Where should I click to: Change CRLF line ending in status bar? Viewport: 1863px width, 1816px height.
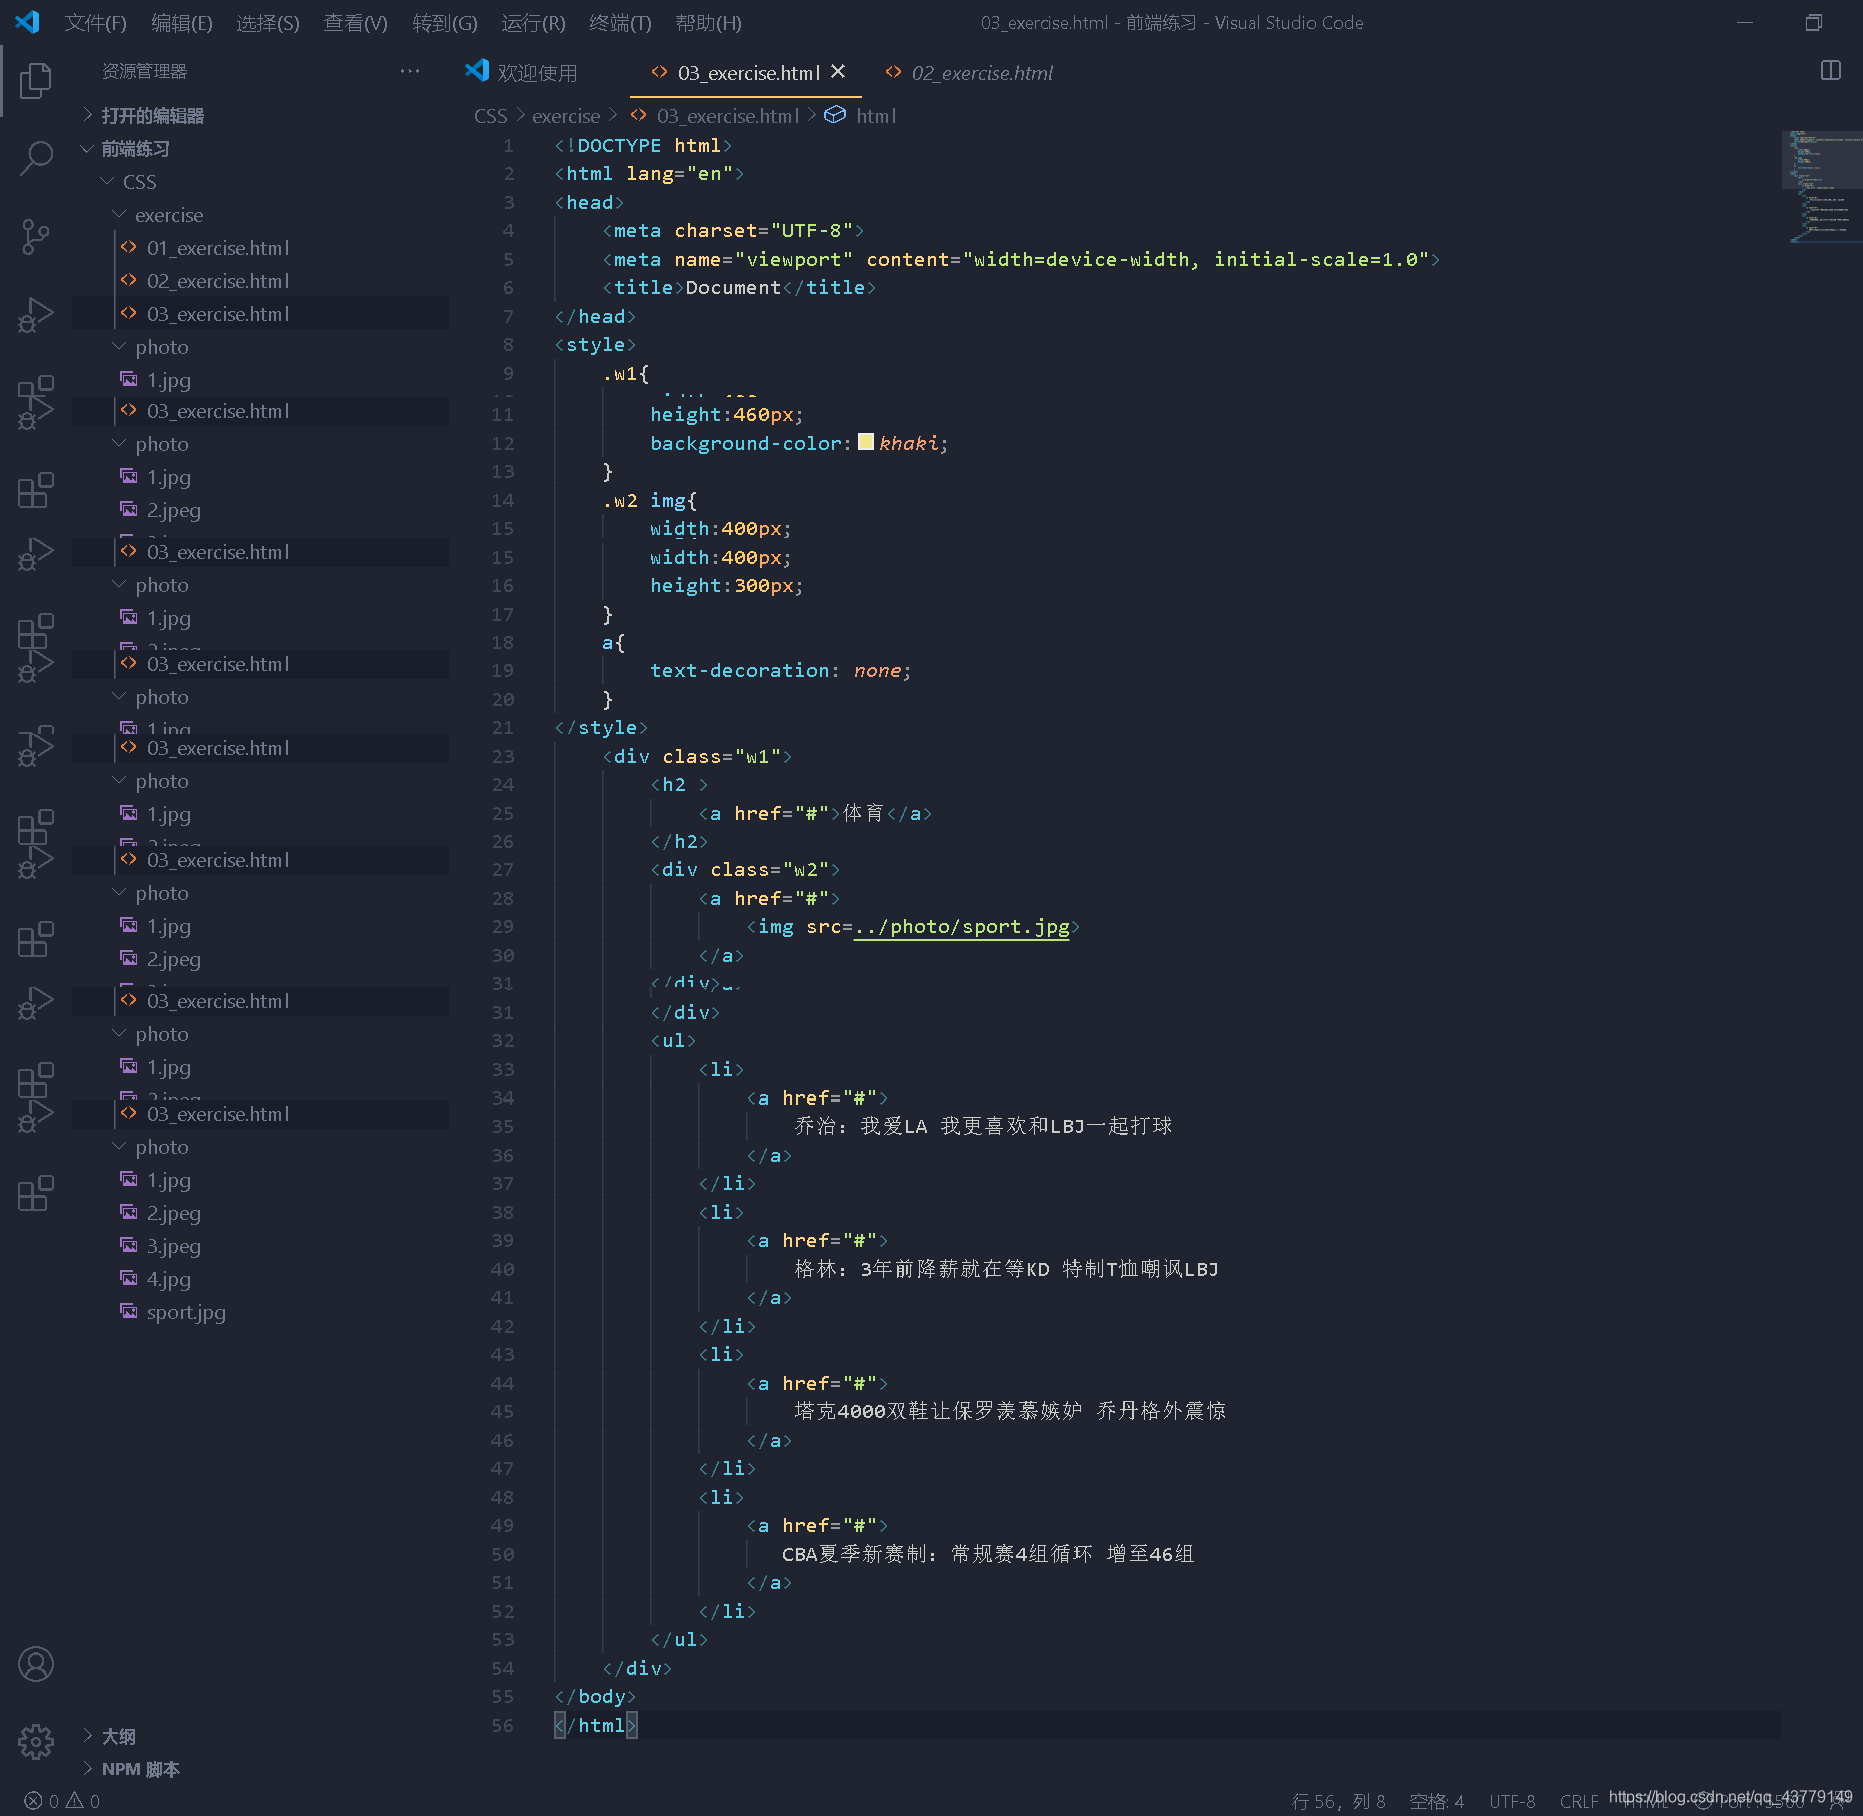pyautogui.click(x=1579, y=1801)
